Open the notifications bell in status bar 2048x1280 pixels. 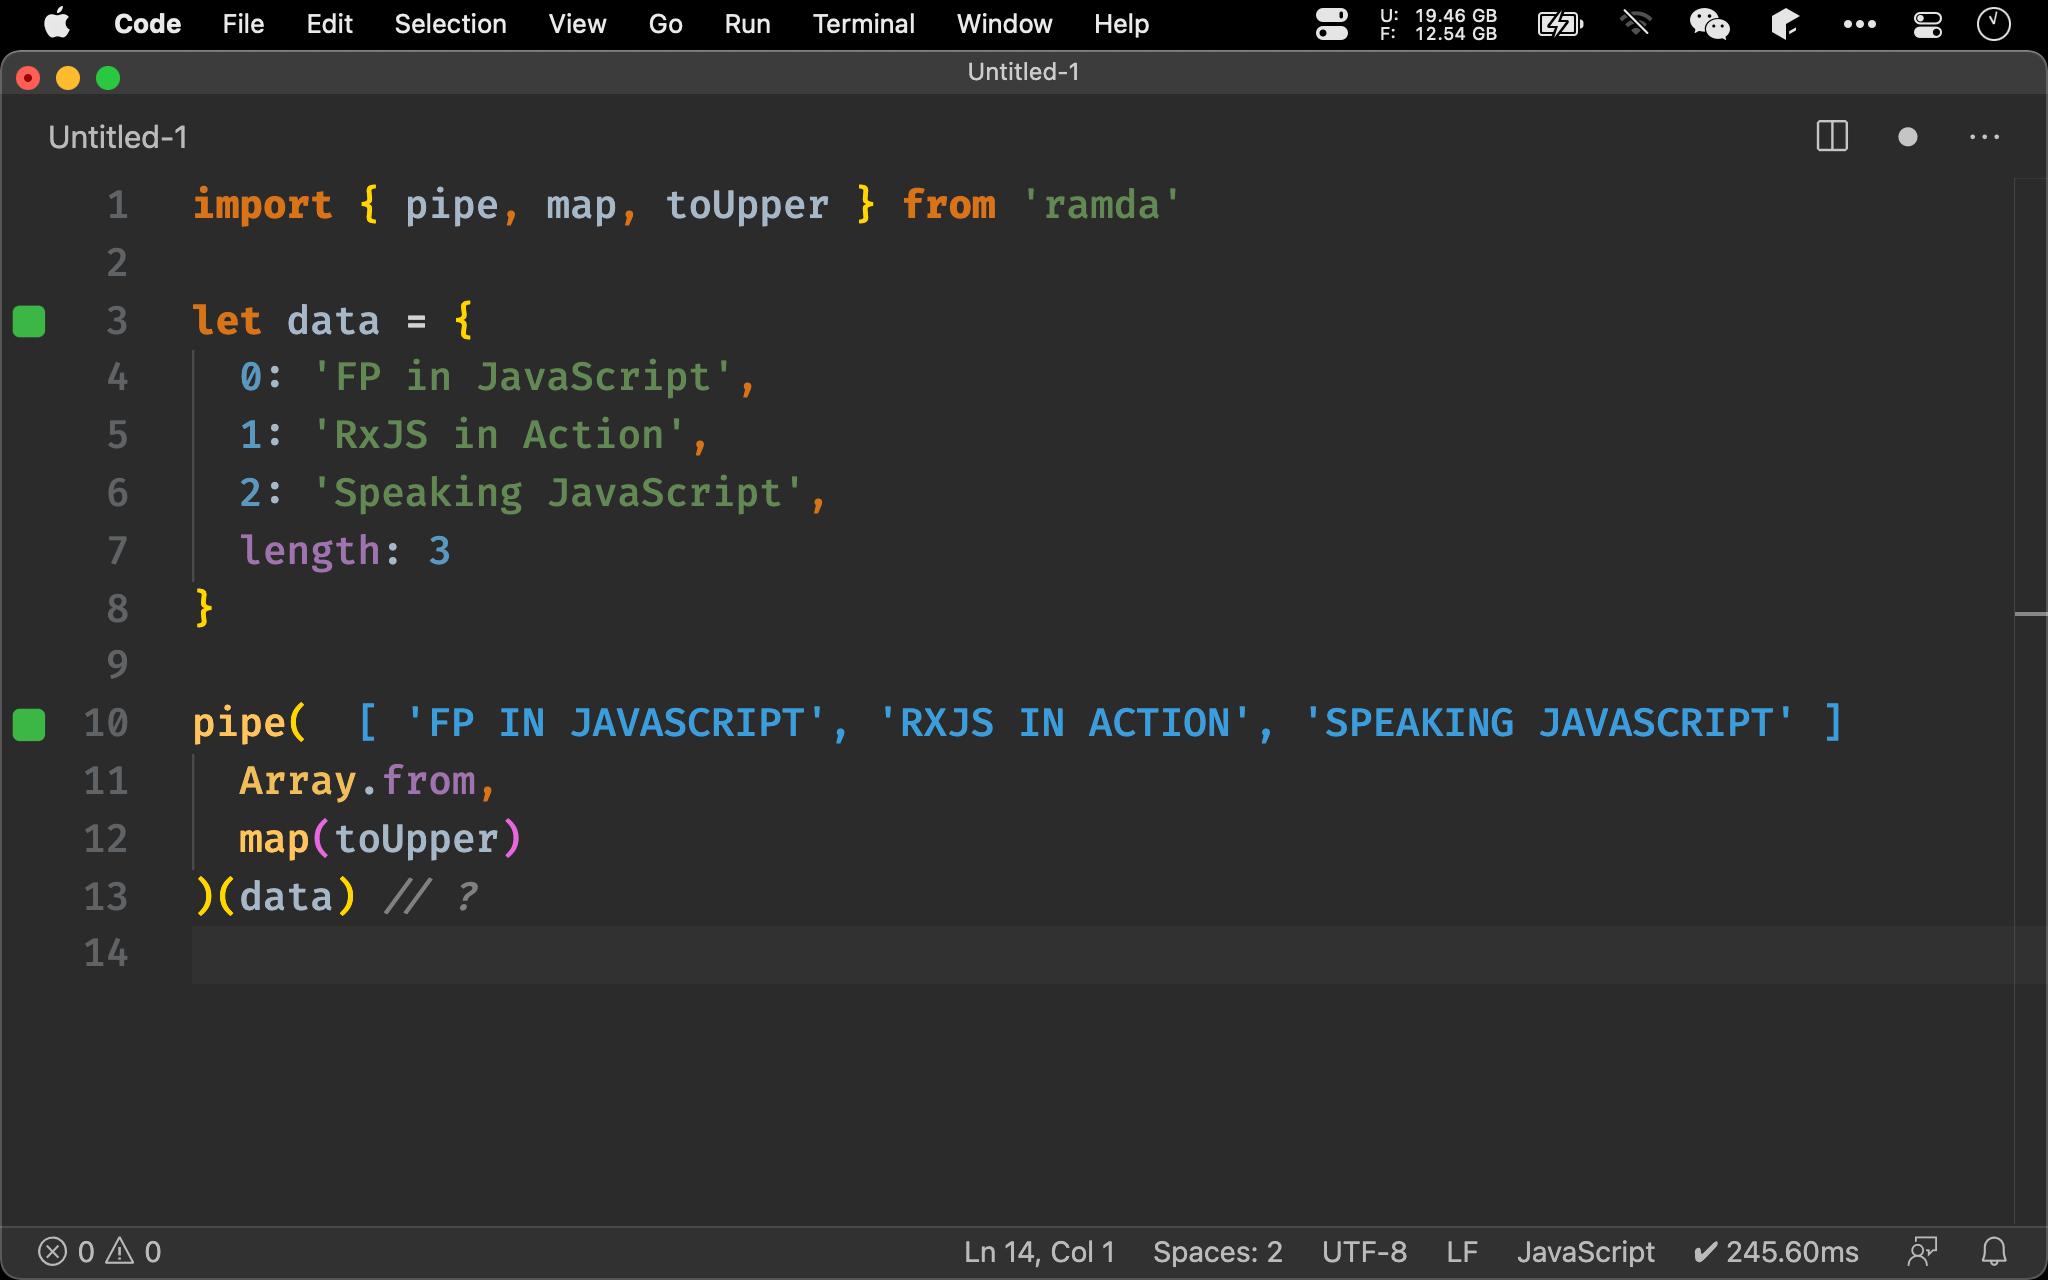pos(1994,1251)
